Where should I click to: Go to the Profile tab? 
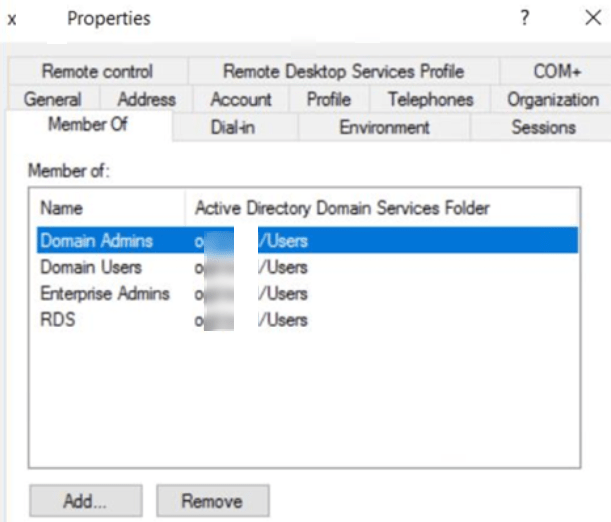point(328,100)
